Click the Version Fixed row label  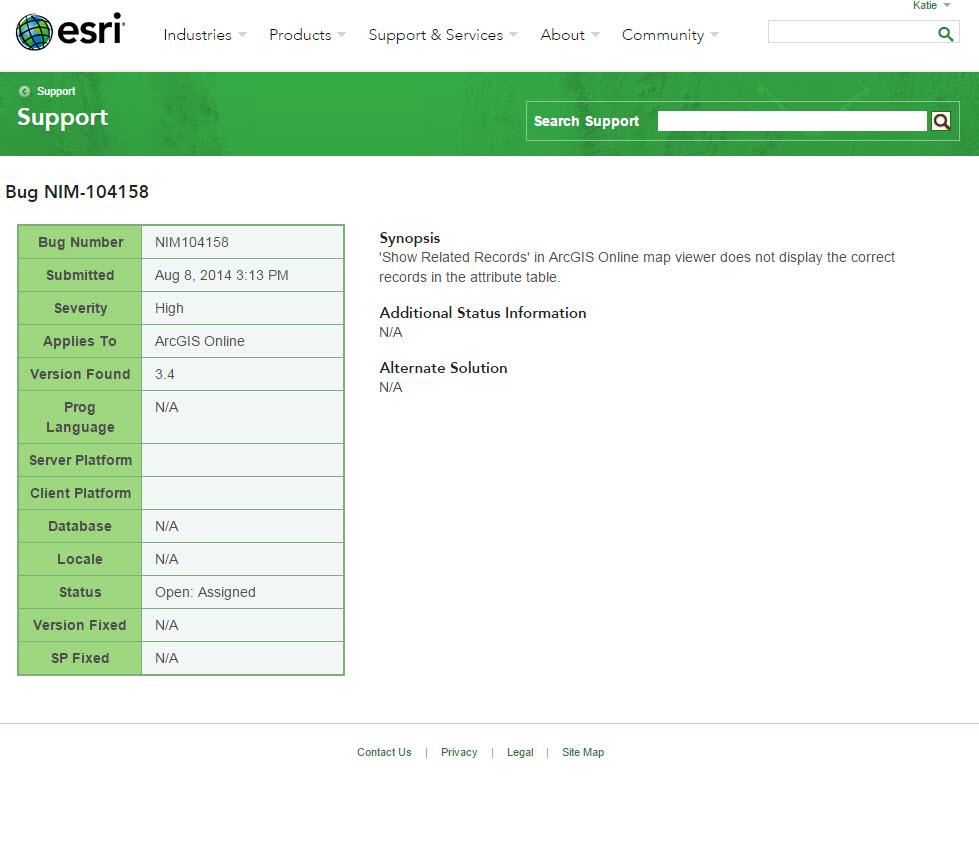80,626
